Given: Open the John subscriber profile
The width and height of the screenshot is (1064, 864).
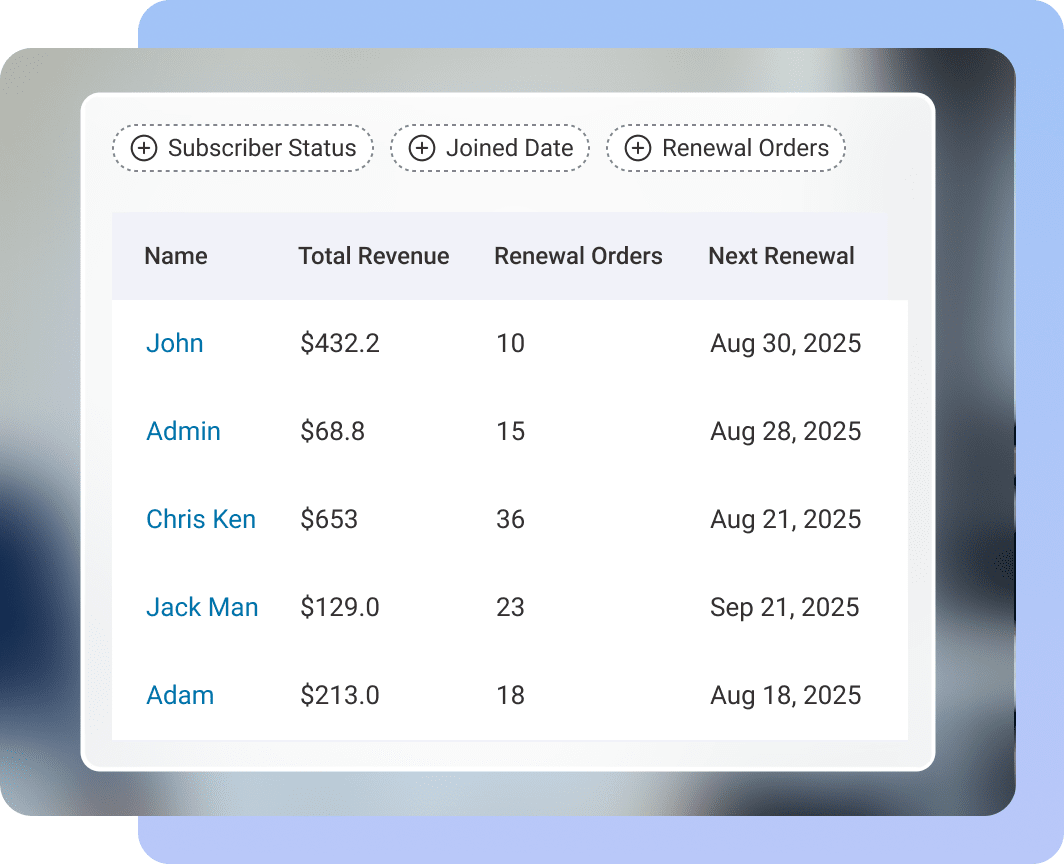Looking at the screenshot, I should click(x=175, y=343).
